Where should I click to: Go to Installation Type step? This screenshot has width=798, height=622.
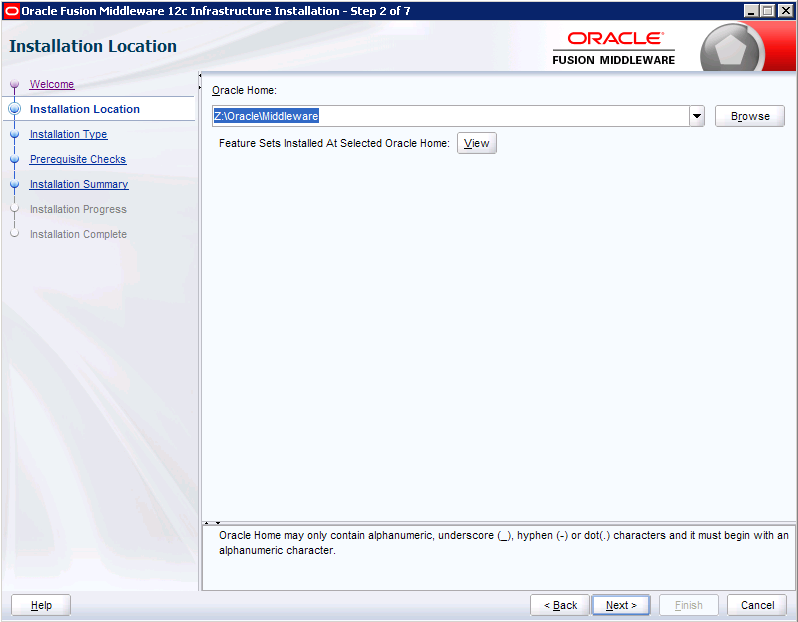coord(68,134)
